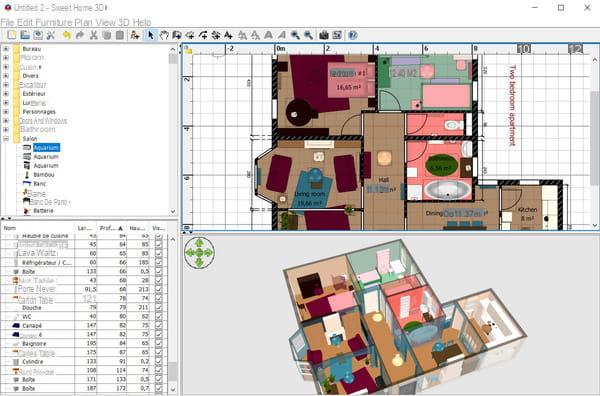Open the File menu

click(7, 22)
